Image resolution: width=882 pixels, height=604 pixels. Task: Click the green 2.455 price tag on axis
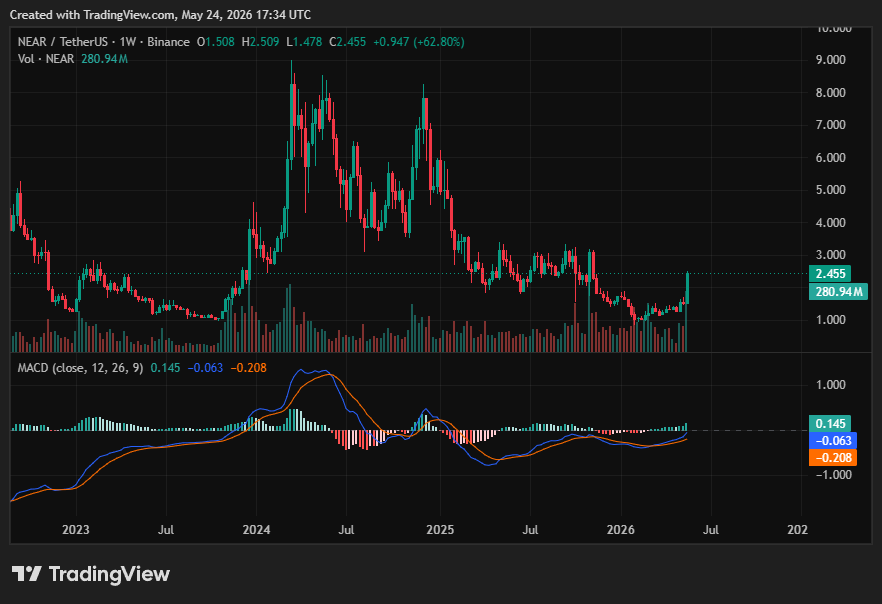coord(830,274)
